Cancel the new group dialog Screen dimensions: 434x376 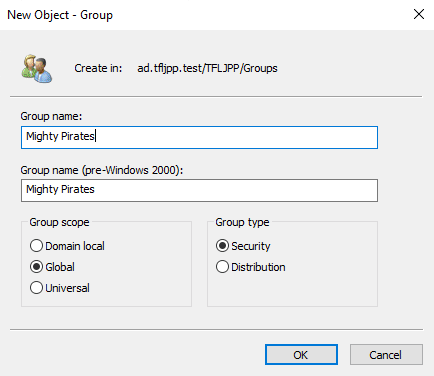(x=386, y=355)
